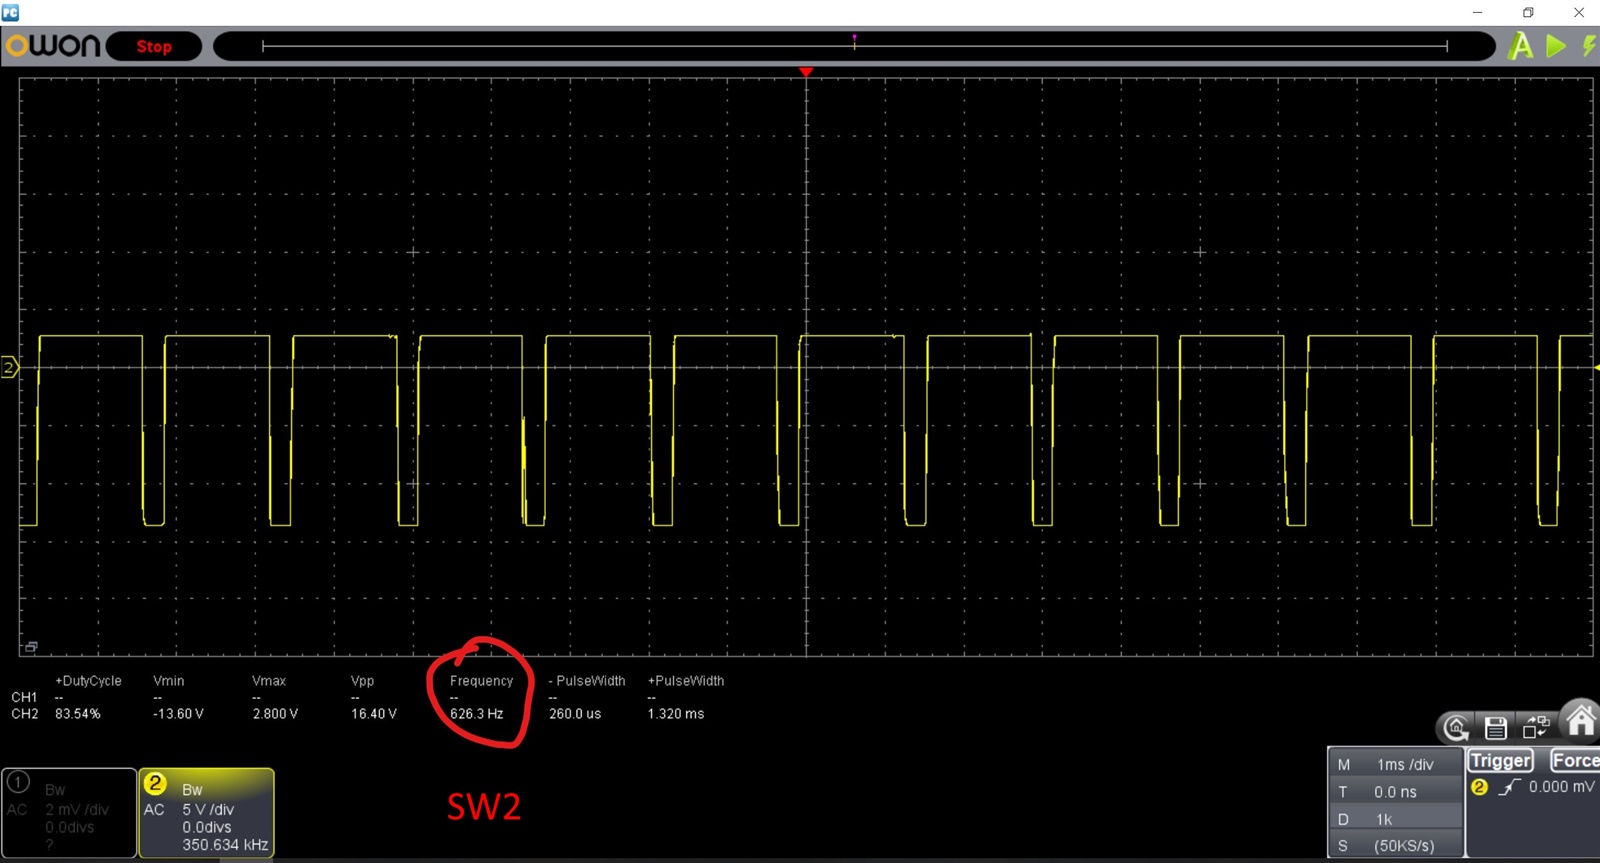This screenshot has width=1600, height=863.
Task: Click the +DutyCycle value 83.54%
Action: (x=78, y=714)
